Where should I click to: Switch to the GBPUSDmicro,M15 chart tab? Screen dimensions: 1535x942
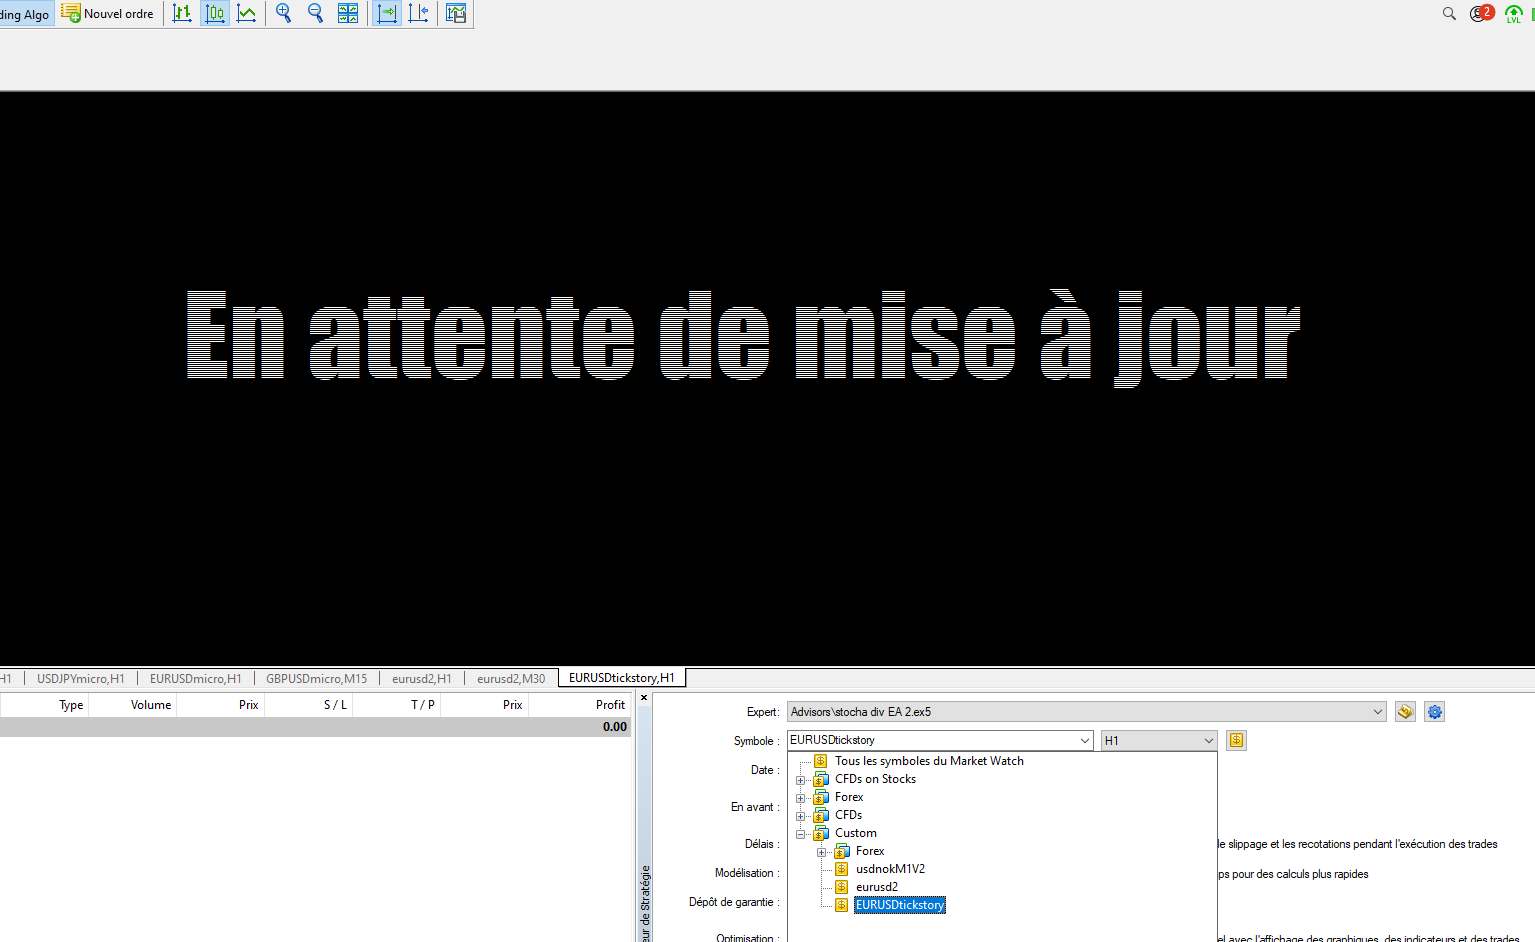click(x=316, y=678)
